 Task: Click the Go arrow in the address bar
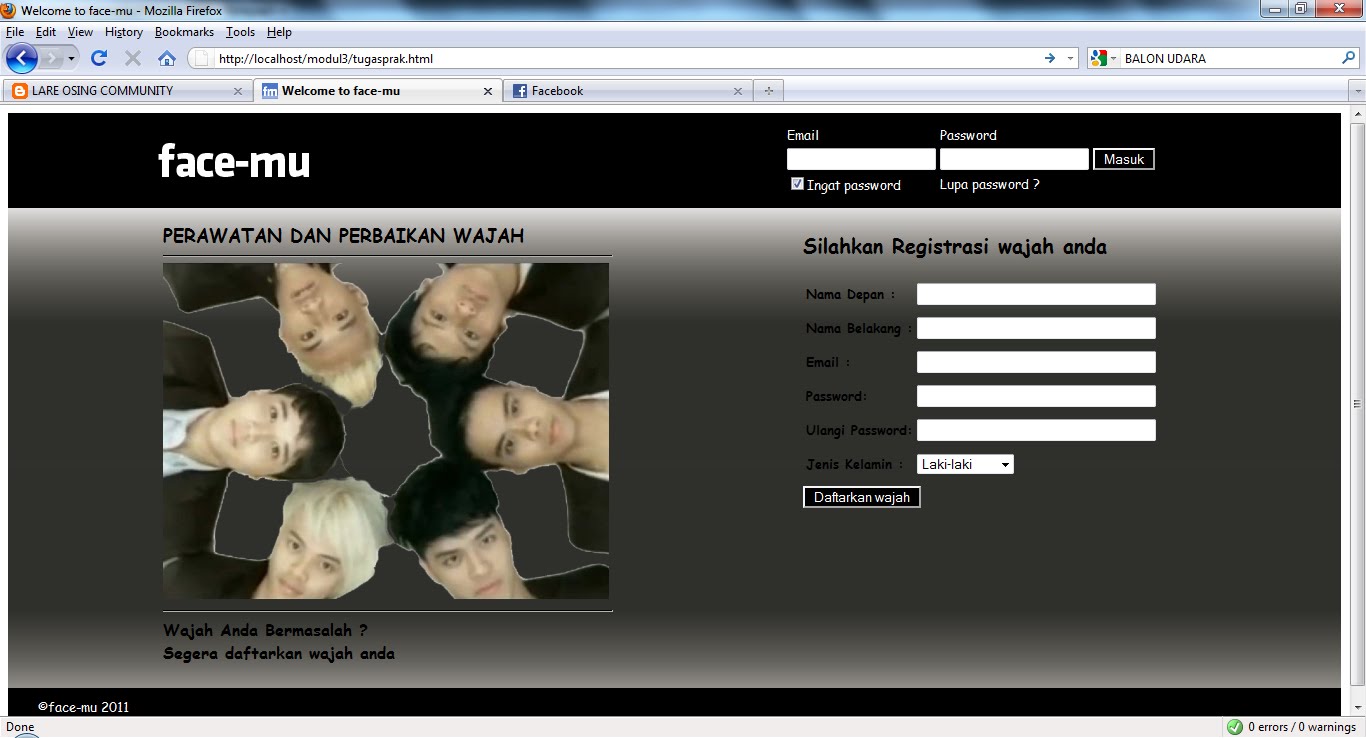1049,58
